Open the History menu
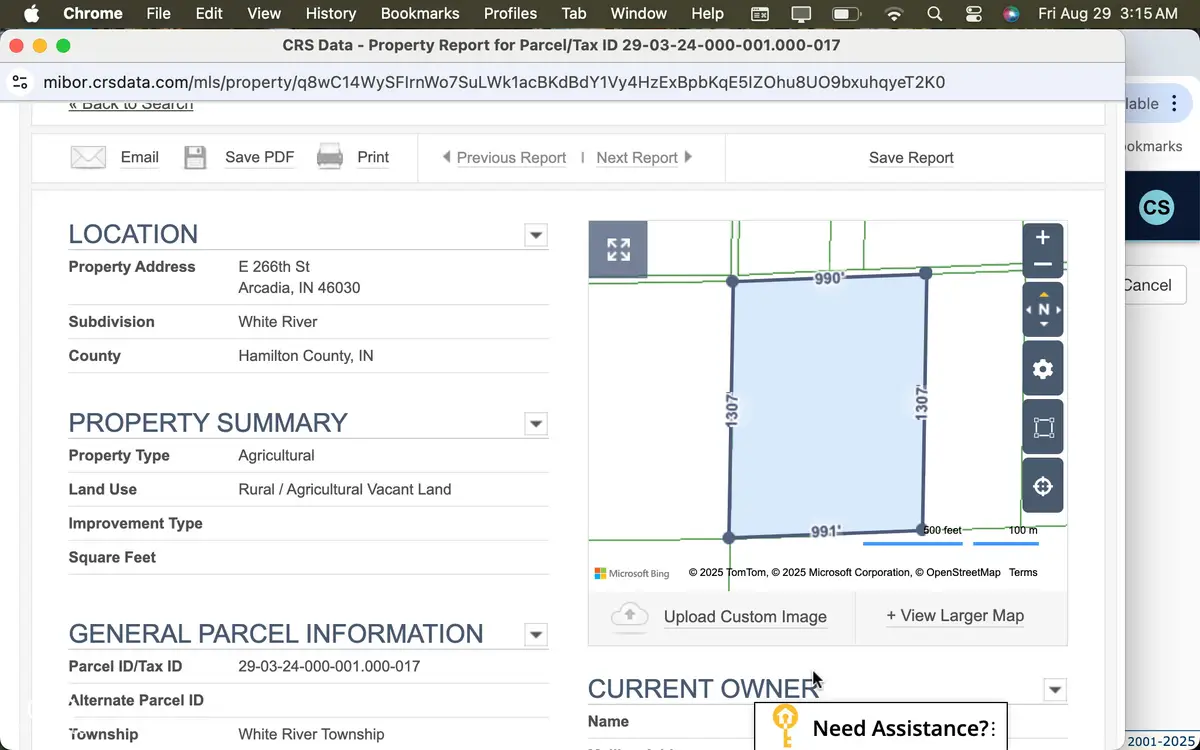 coord(330,14)
